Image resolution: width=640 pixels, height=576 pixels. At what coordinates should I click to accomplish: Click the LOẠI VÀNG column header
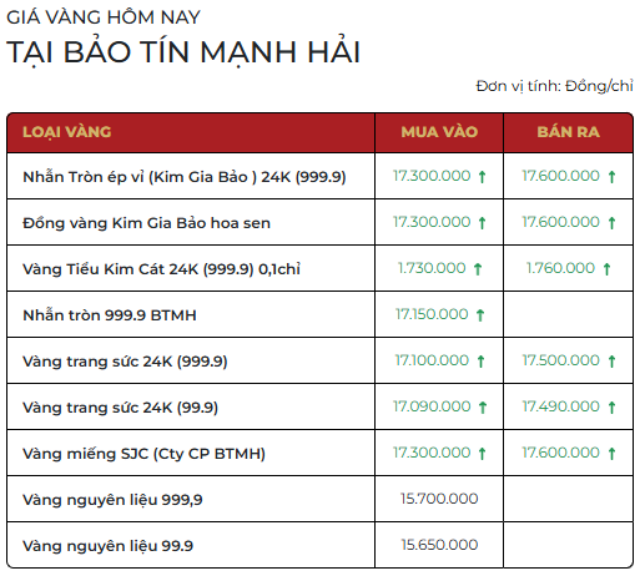(67, 132)
